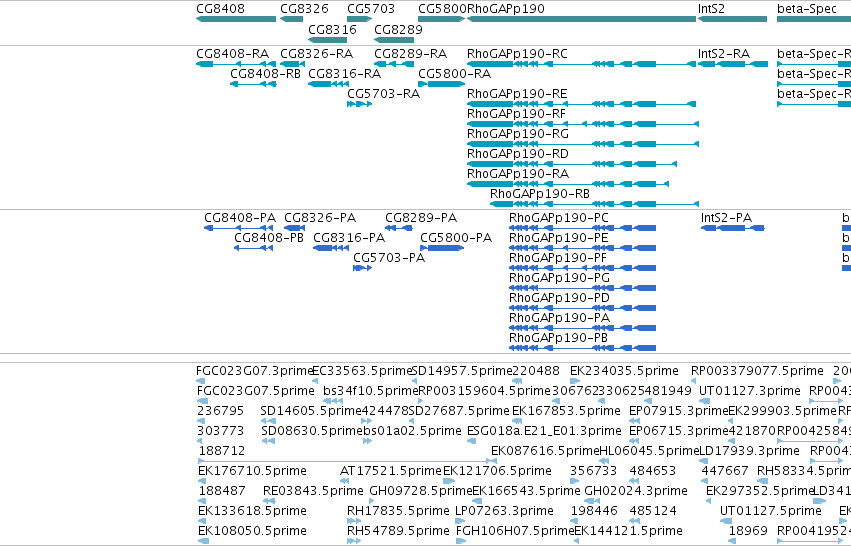This screenshot has width=851, height=546.
Task: Click transcript CG8316-RA
Action: coord(328,84)
